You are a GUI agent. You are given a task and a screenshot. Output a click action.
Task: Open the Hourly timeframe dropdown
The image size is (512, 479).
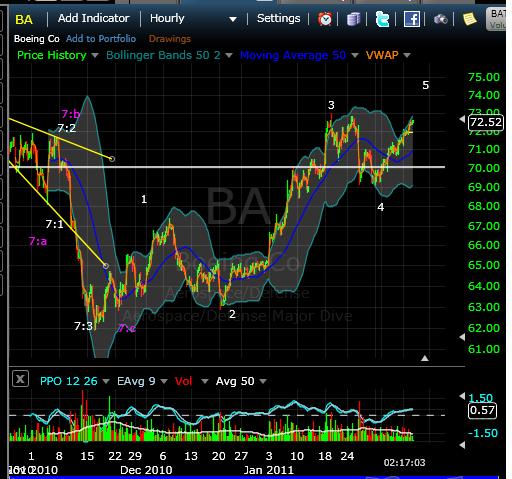coord(193,19)
